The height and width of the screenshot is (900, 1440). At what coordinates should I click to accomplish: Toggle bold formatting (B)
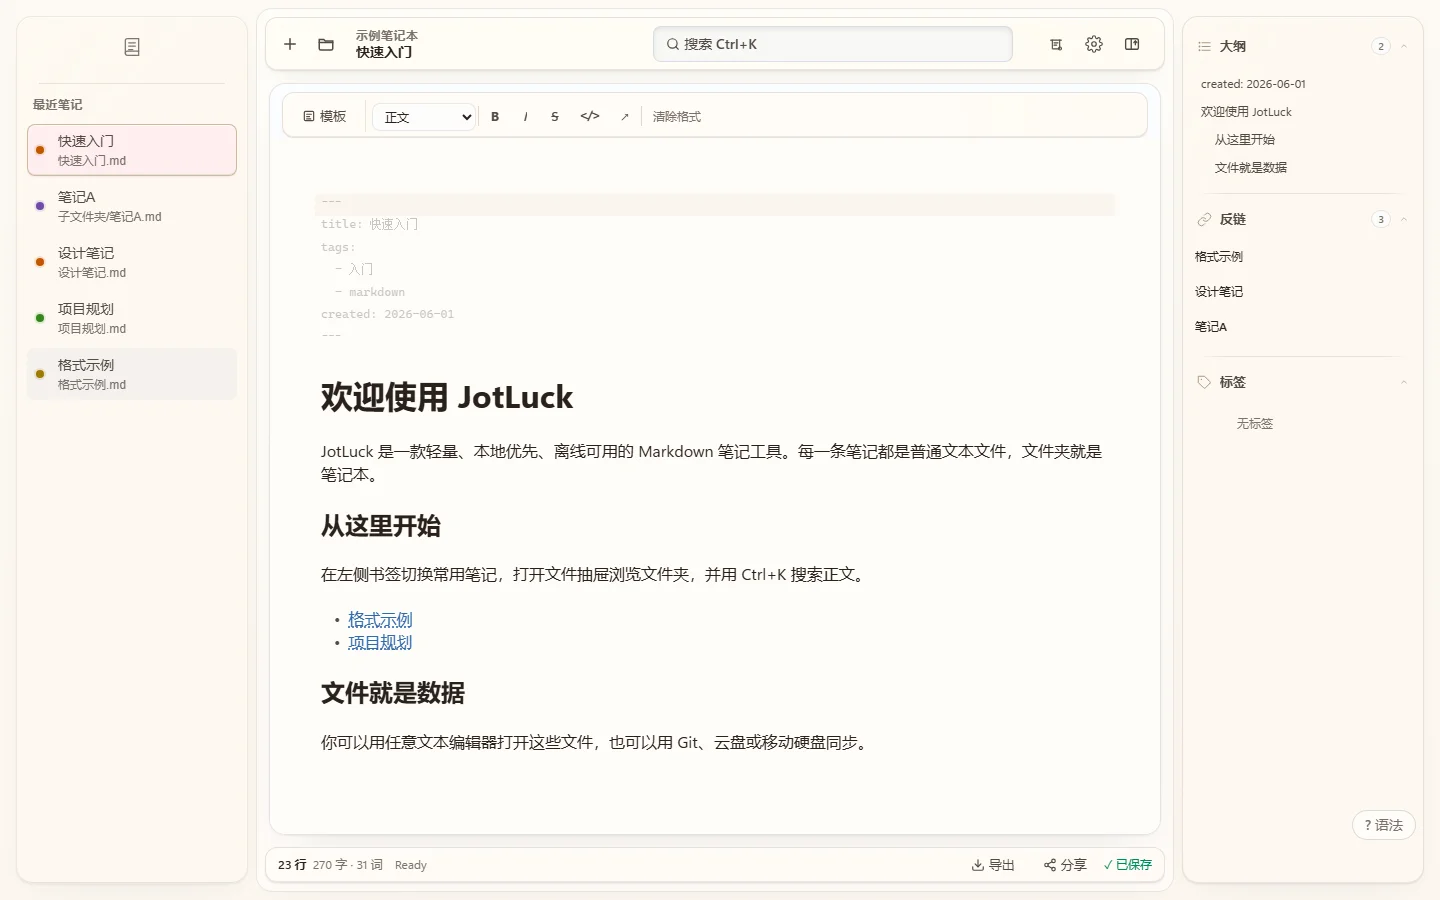coord(495,117)
